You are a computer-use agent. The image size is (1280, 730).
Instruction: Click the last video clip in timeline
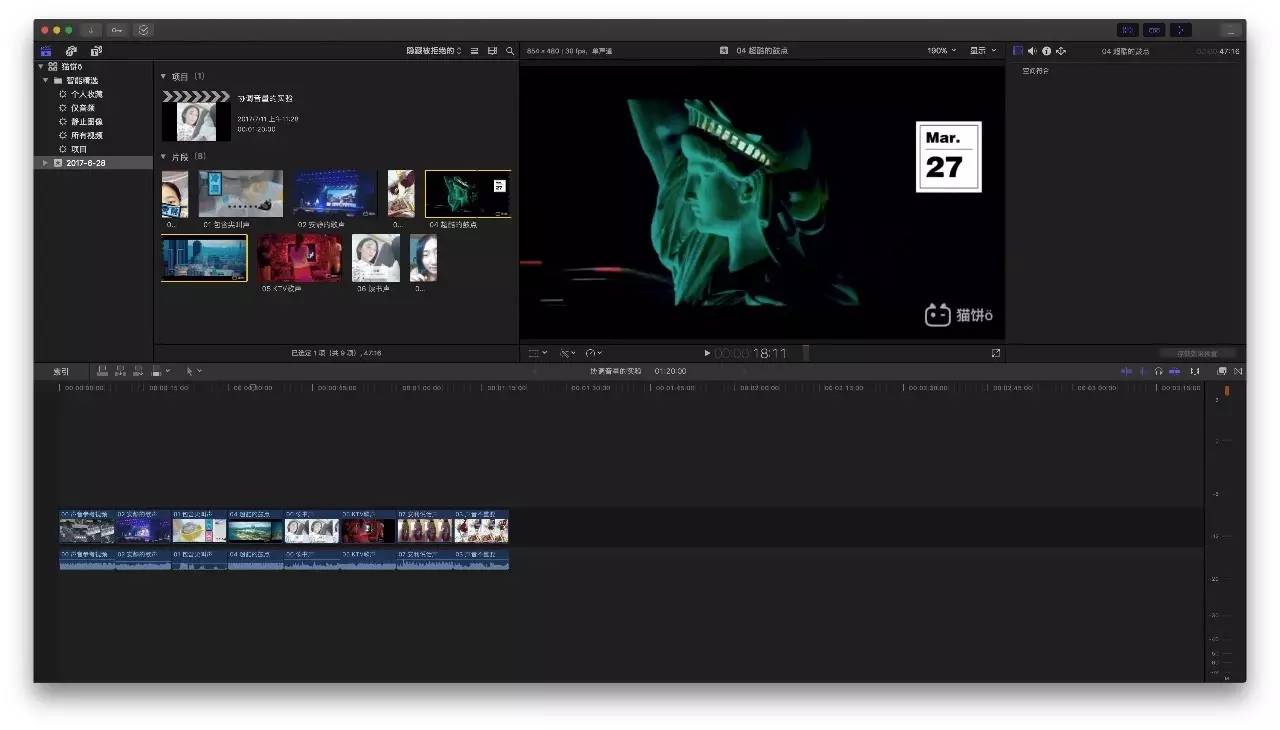(x=481, y=527)
